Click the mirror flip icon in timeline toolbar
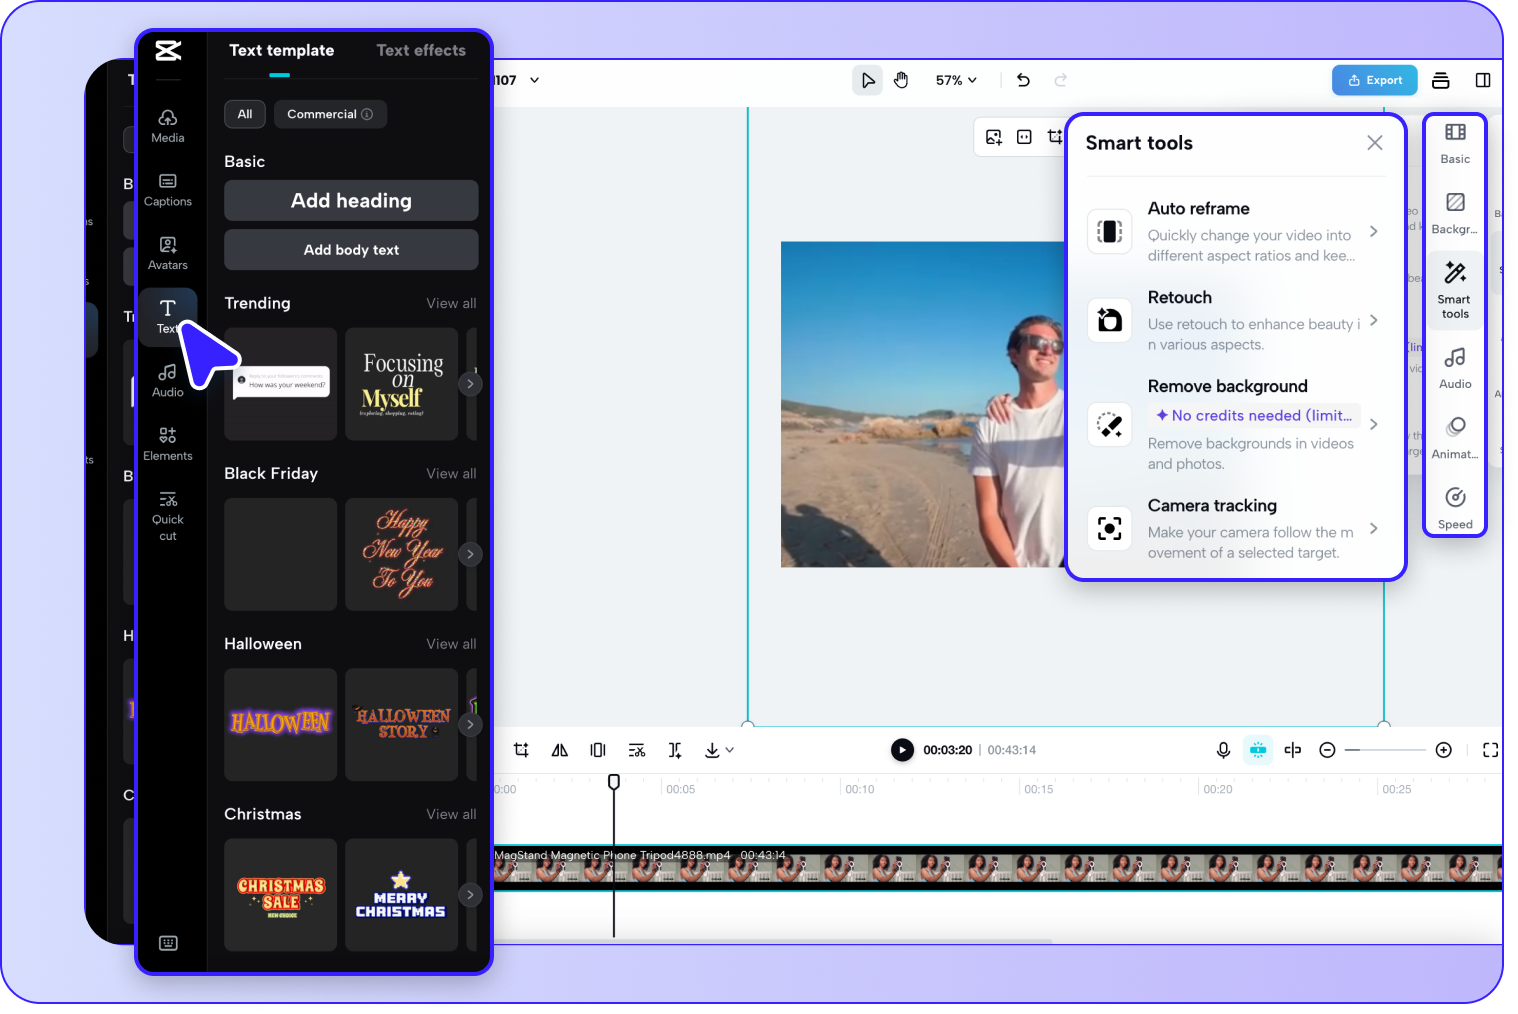This screenshot has height=1014, width=1518. 560,750
